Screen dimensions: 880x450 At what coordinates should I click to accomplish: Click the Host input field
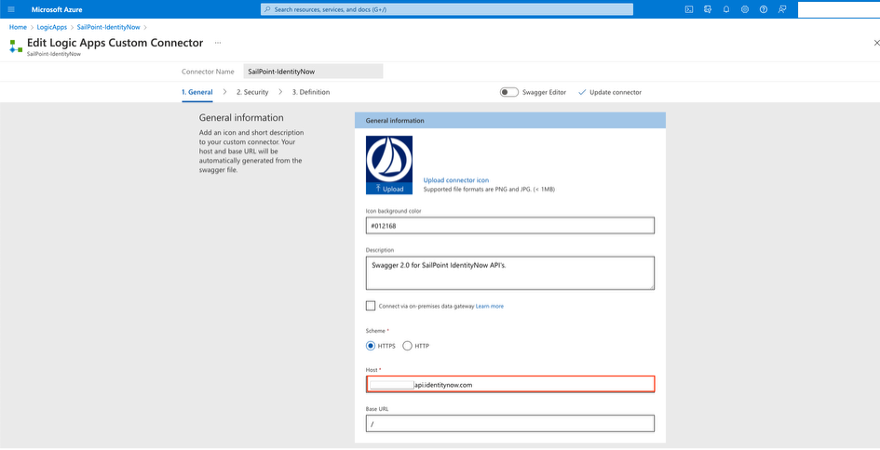[x=510, y=384]
